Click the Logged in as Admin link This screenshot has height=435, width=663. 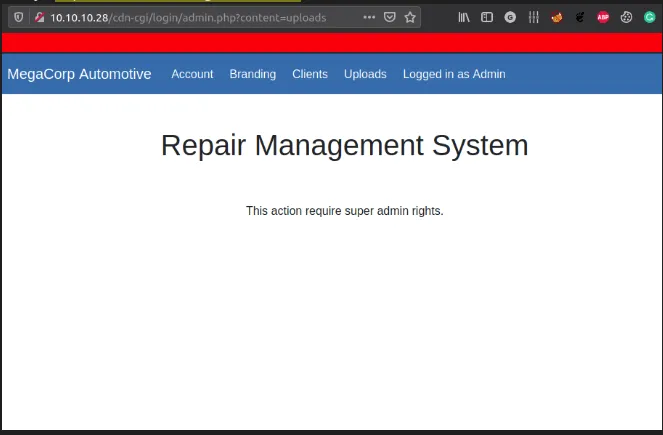coord(454,74)
